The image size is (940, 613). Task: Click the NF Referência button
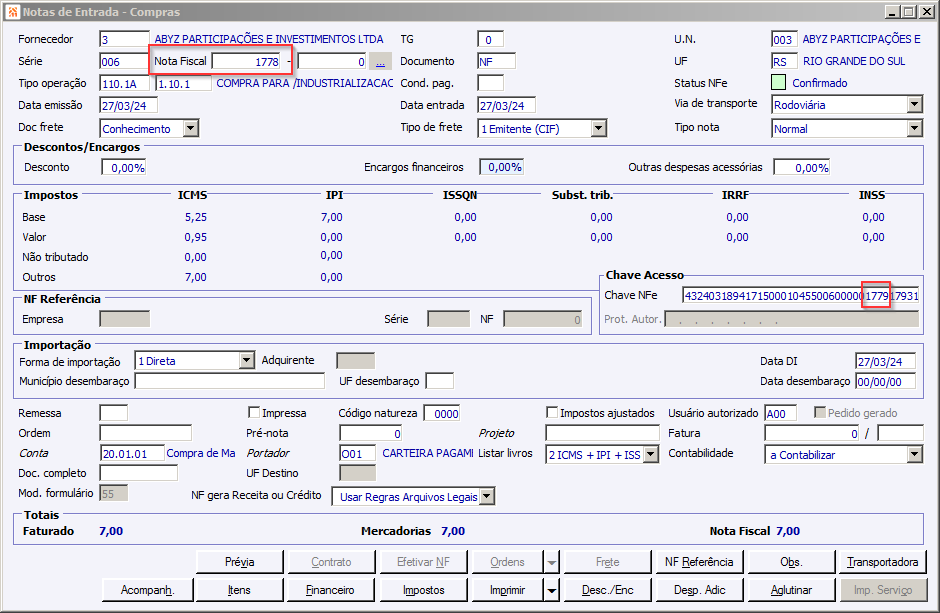point(699,562)
